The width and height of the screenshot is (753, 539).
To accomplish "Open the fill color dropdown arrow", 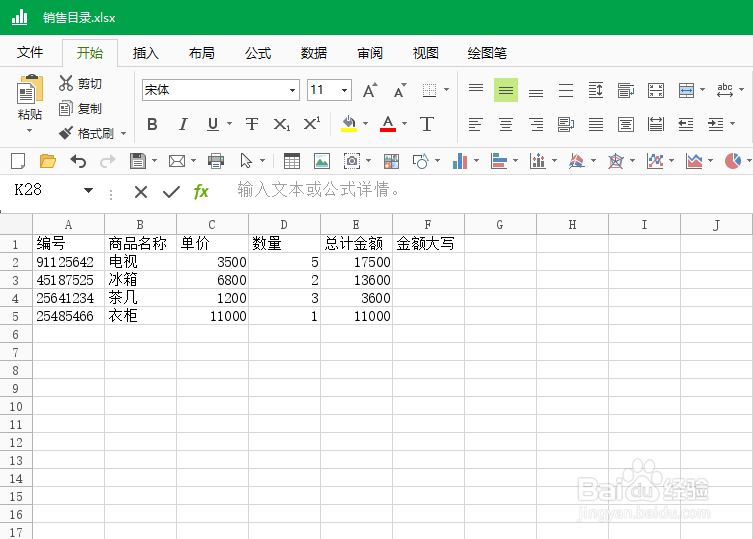I will [365, 124].
